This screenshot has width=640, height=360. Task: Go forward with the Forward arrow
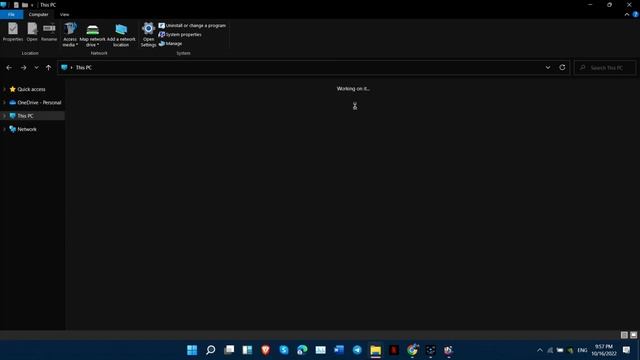pyautogui.click(x=23, y=67)
